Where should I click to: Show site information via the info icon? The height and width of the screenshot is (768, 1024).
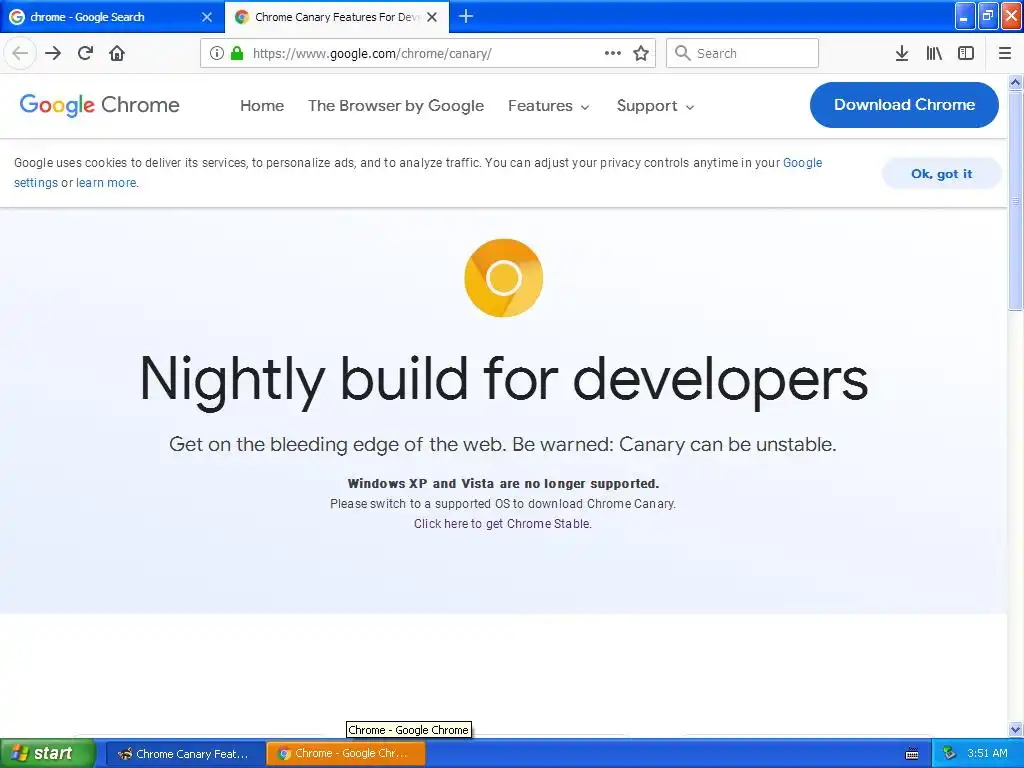[x=217, y=53]
